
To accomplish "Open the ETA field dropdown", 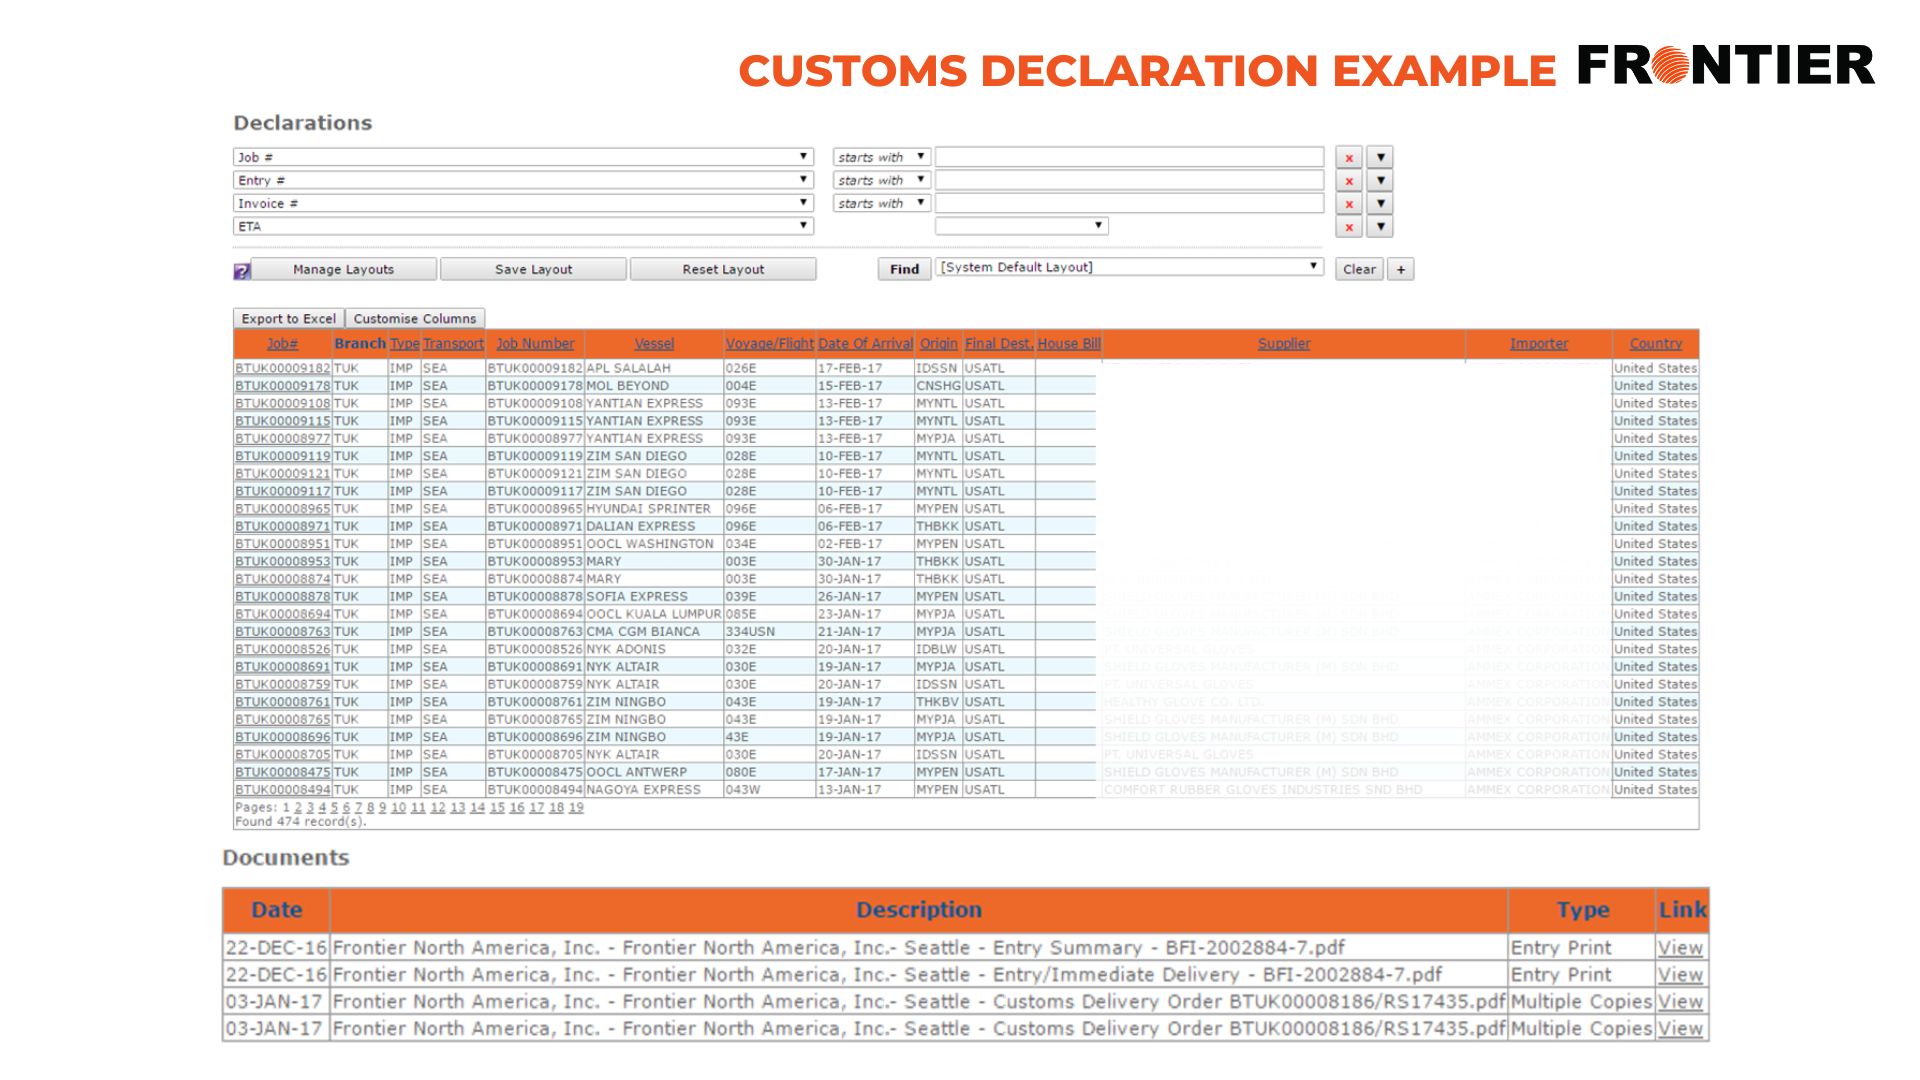I will pos(523,226).
